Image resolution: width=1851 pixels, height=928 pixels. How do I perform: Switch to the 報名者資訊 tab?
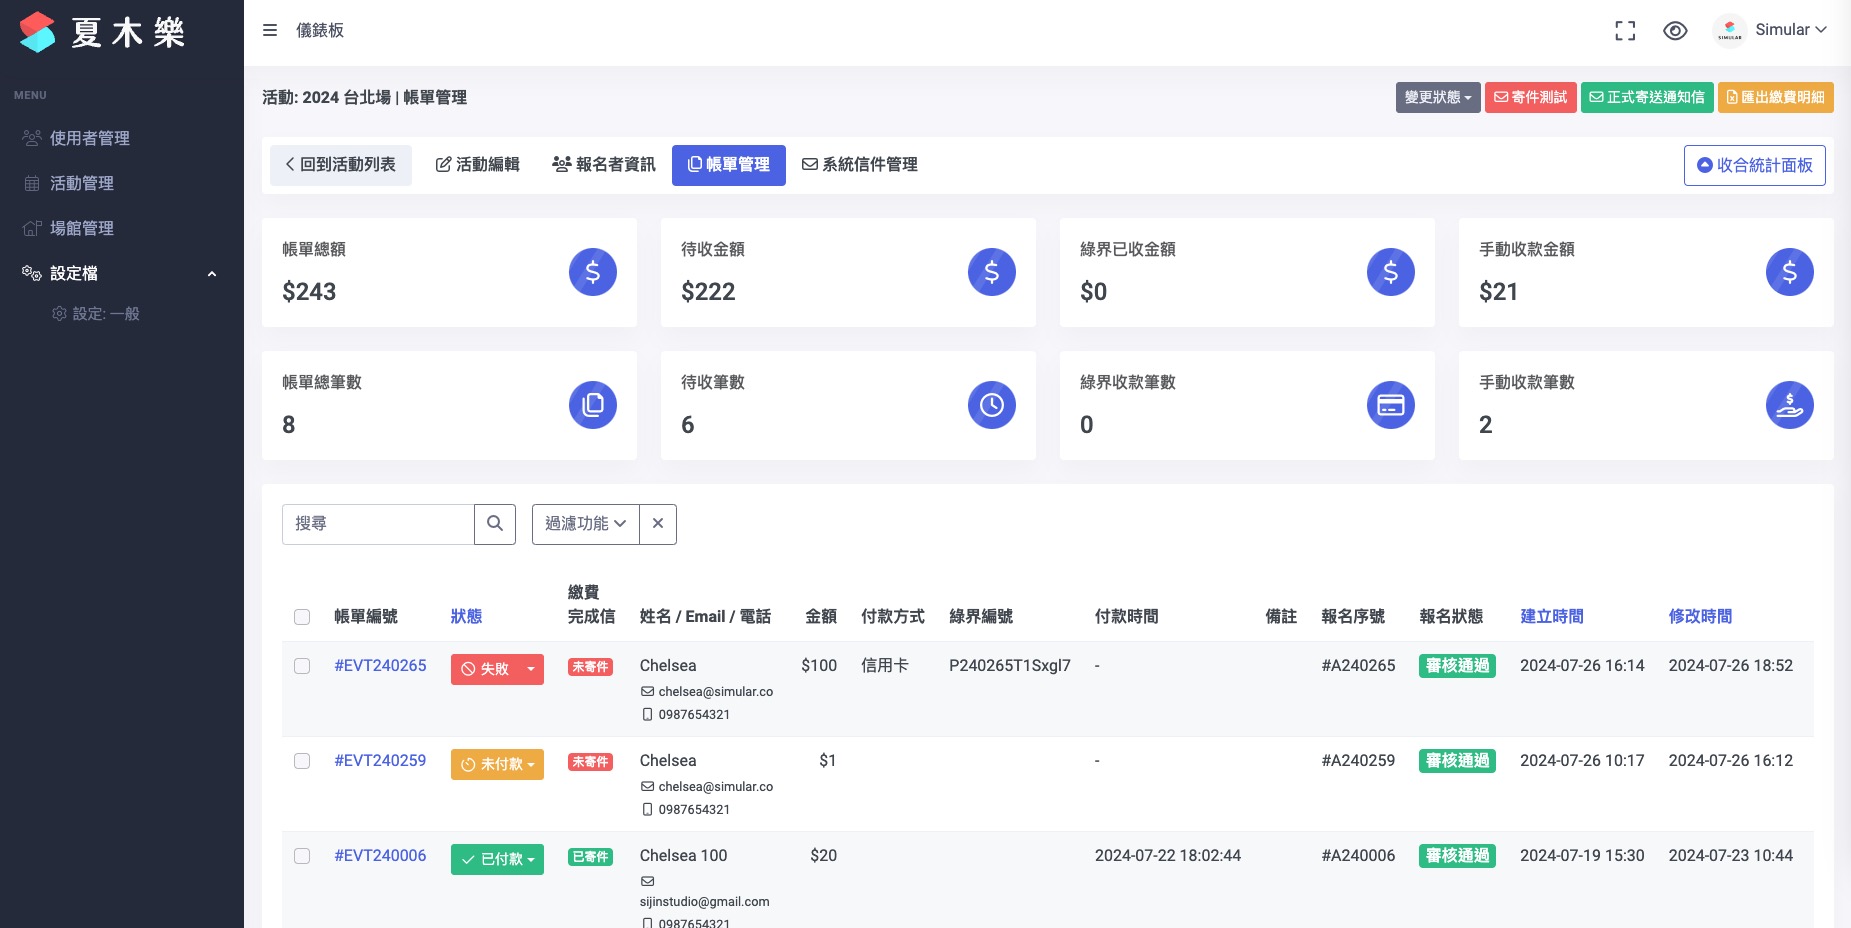pos(604,165)
